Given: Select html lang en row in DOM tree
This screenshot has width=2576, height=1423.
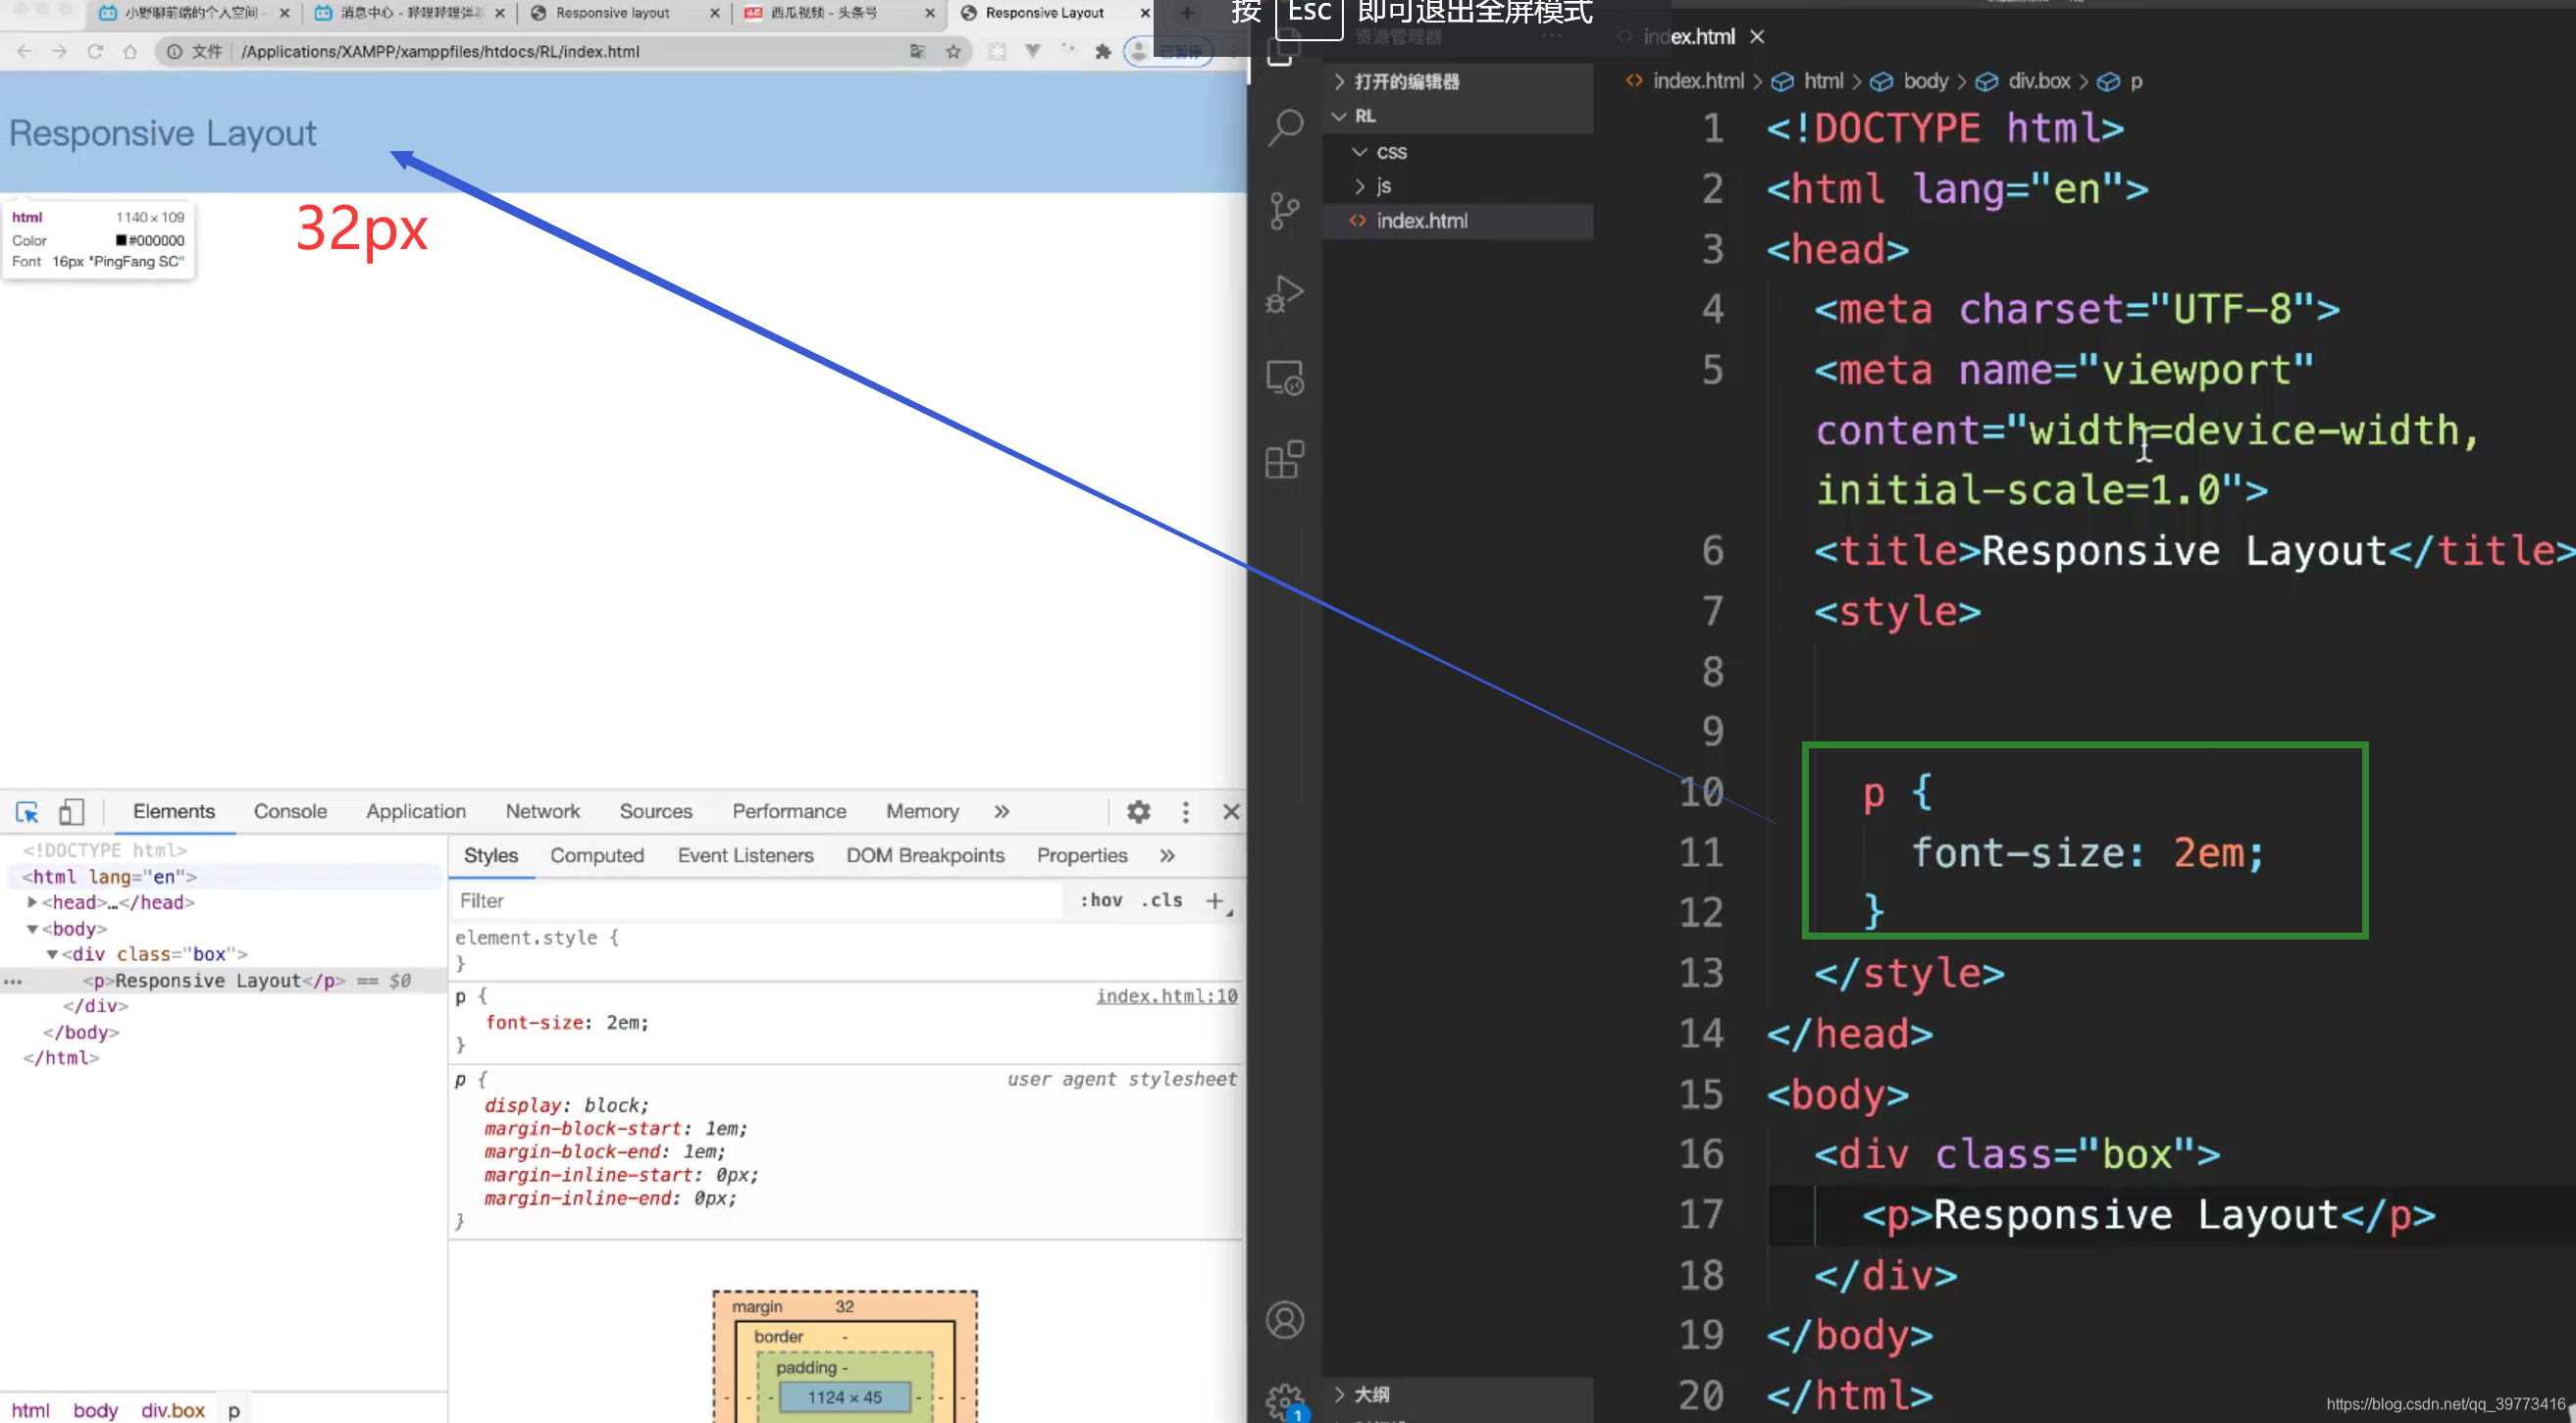Looking at the screenshot, I should point(222,877).
